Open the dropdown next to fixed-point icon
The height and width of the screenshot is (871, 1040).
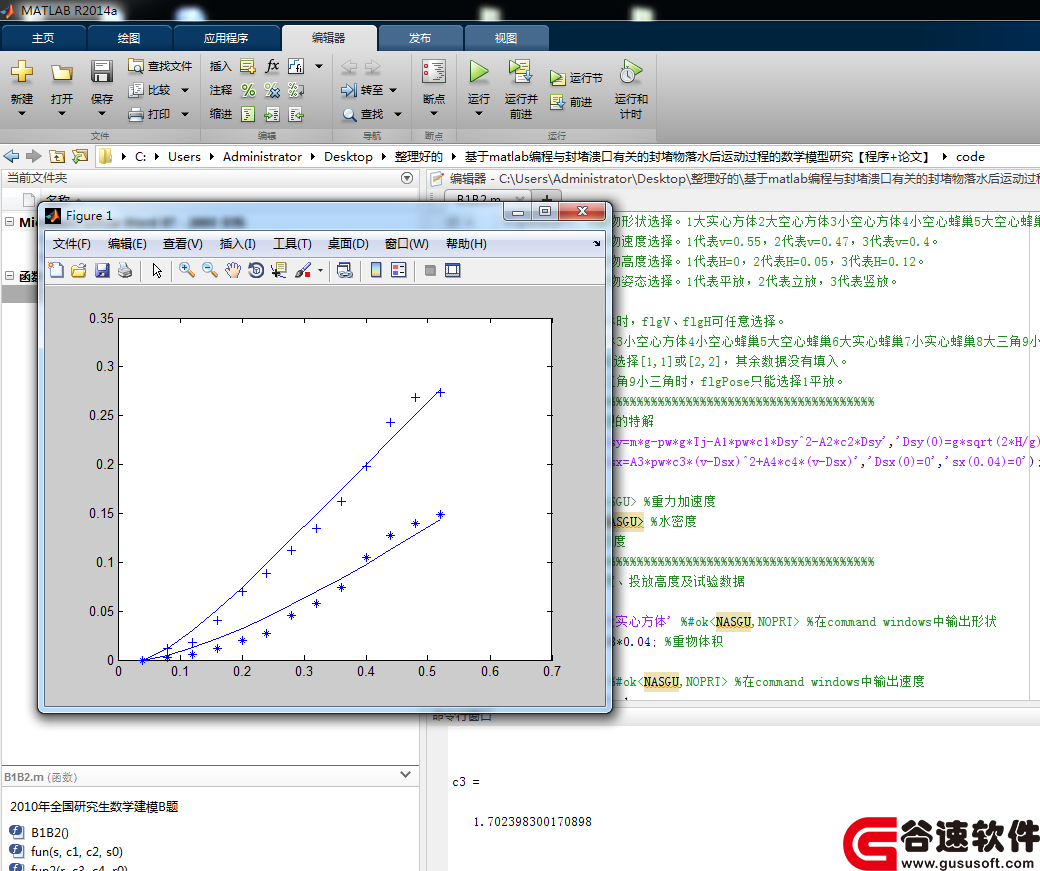(x=319, y=66)
